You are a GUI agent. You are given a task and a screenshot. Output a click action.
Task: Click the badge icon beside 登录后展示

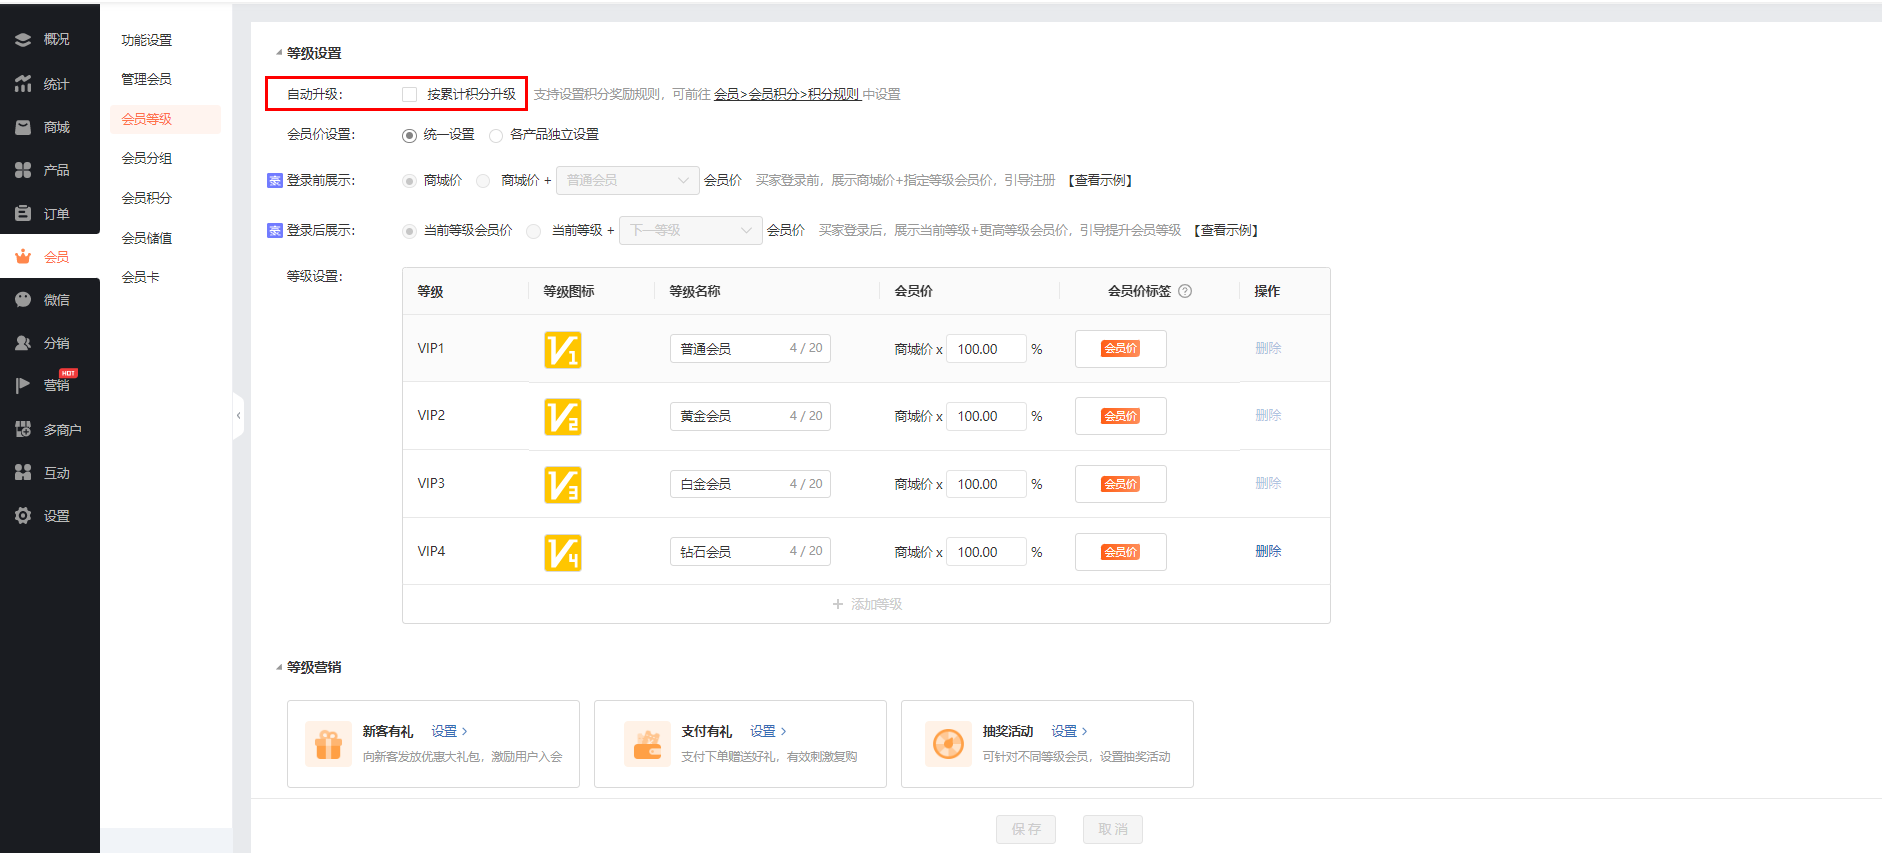point(275,230)
